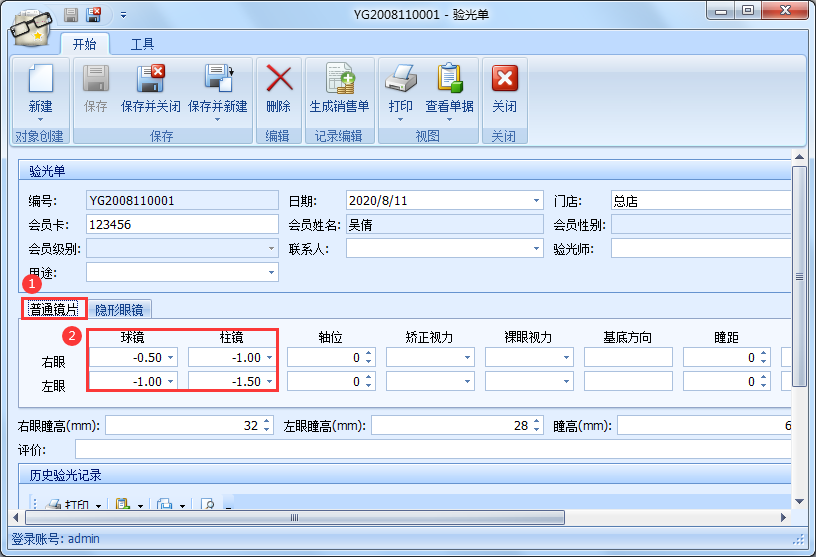Open right eye 球镜 value dropdown
The height and width of the screenshot is (557, 816).
point(169,358)
